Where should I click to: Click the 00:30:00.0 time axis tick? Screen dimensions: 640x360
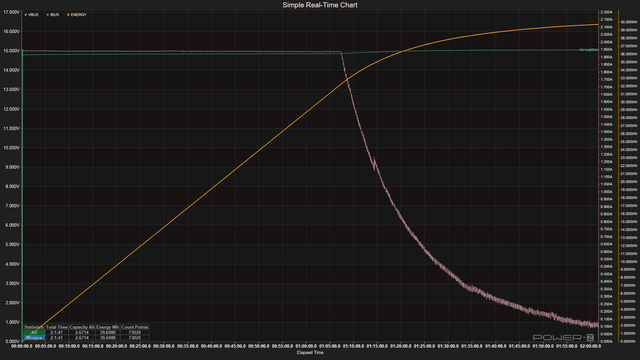[x=164, y=346]
